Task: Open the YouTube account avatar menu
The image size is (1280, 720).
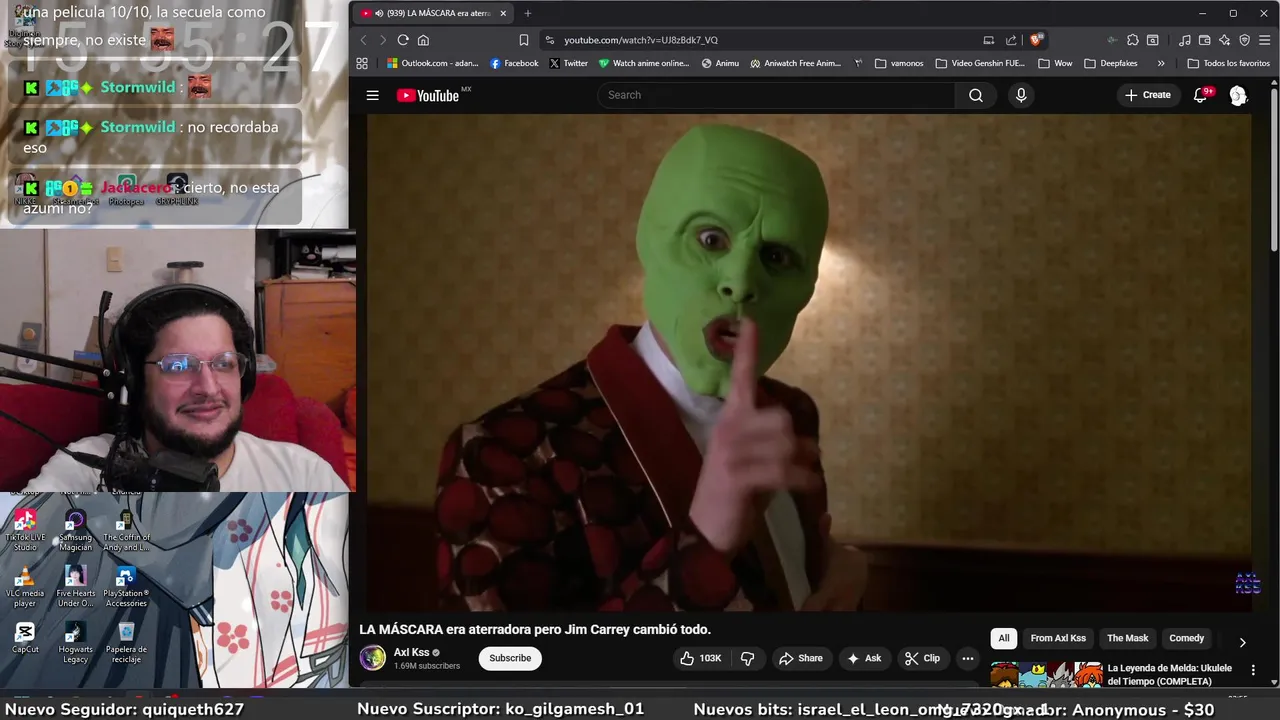Action: tap(1238, 95)
